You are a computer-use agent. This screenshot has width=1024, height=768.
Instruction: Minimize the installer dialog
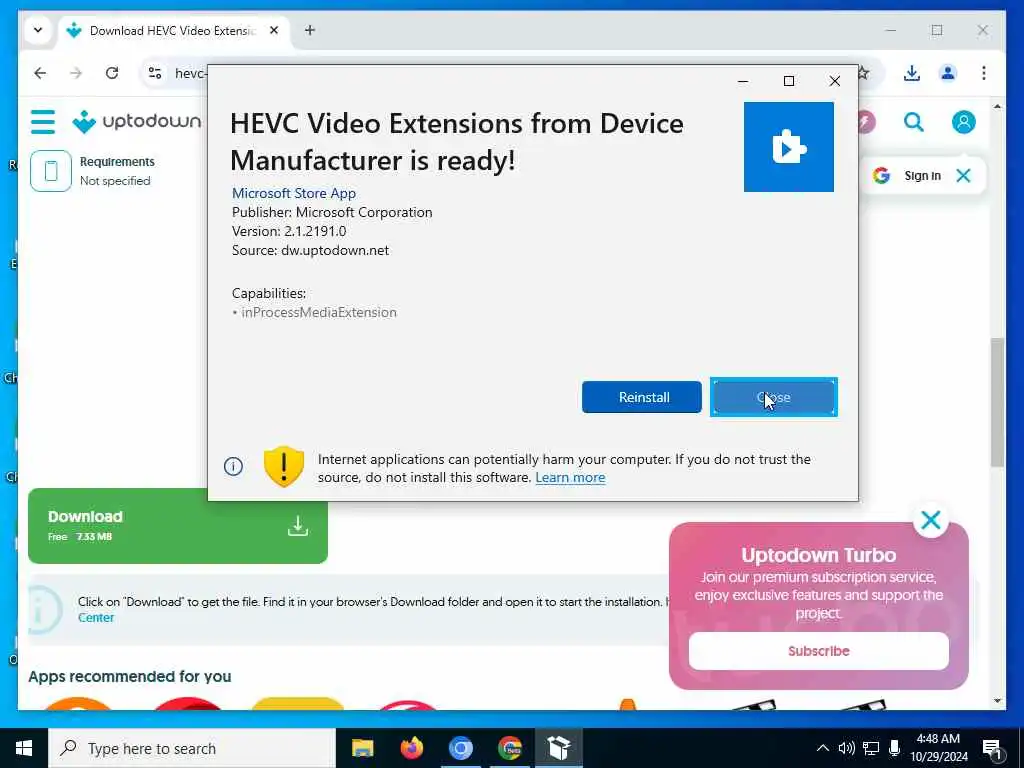(x=743, y=81)
